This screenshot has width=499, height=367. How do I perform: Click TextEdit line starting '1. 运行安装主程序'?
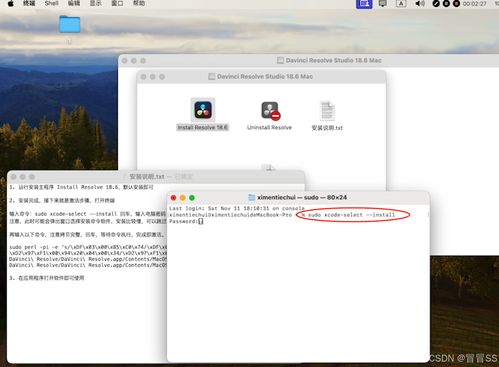point(81,187)
